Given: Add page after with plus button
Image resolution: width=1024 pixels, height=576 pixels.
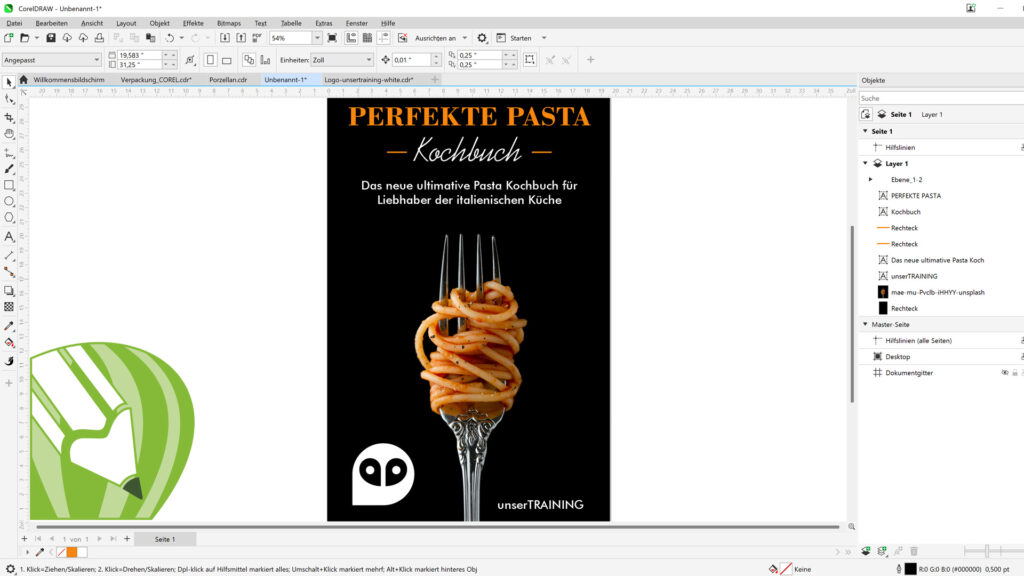Looking at the screenshot, I should (127, 539).
